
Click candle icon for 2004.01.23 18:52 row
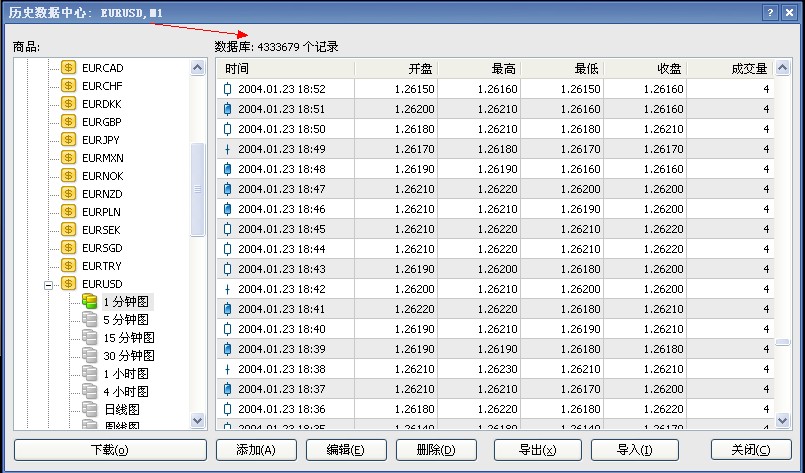pos(228,89)
